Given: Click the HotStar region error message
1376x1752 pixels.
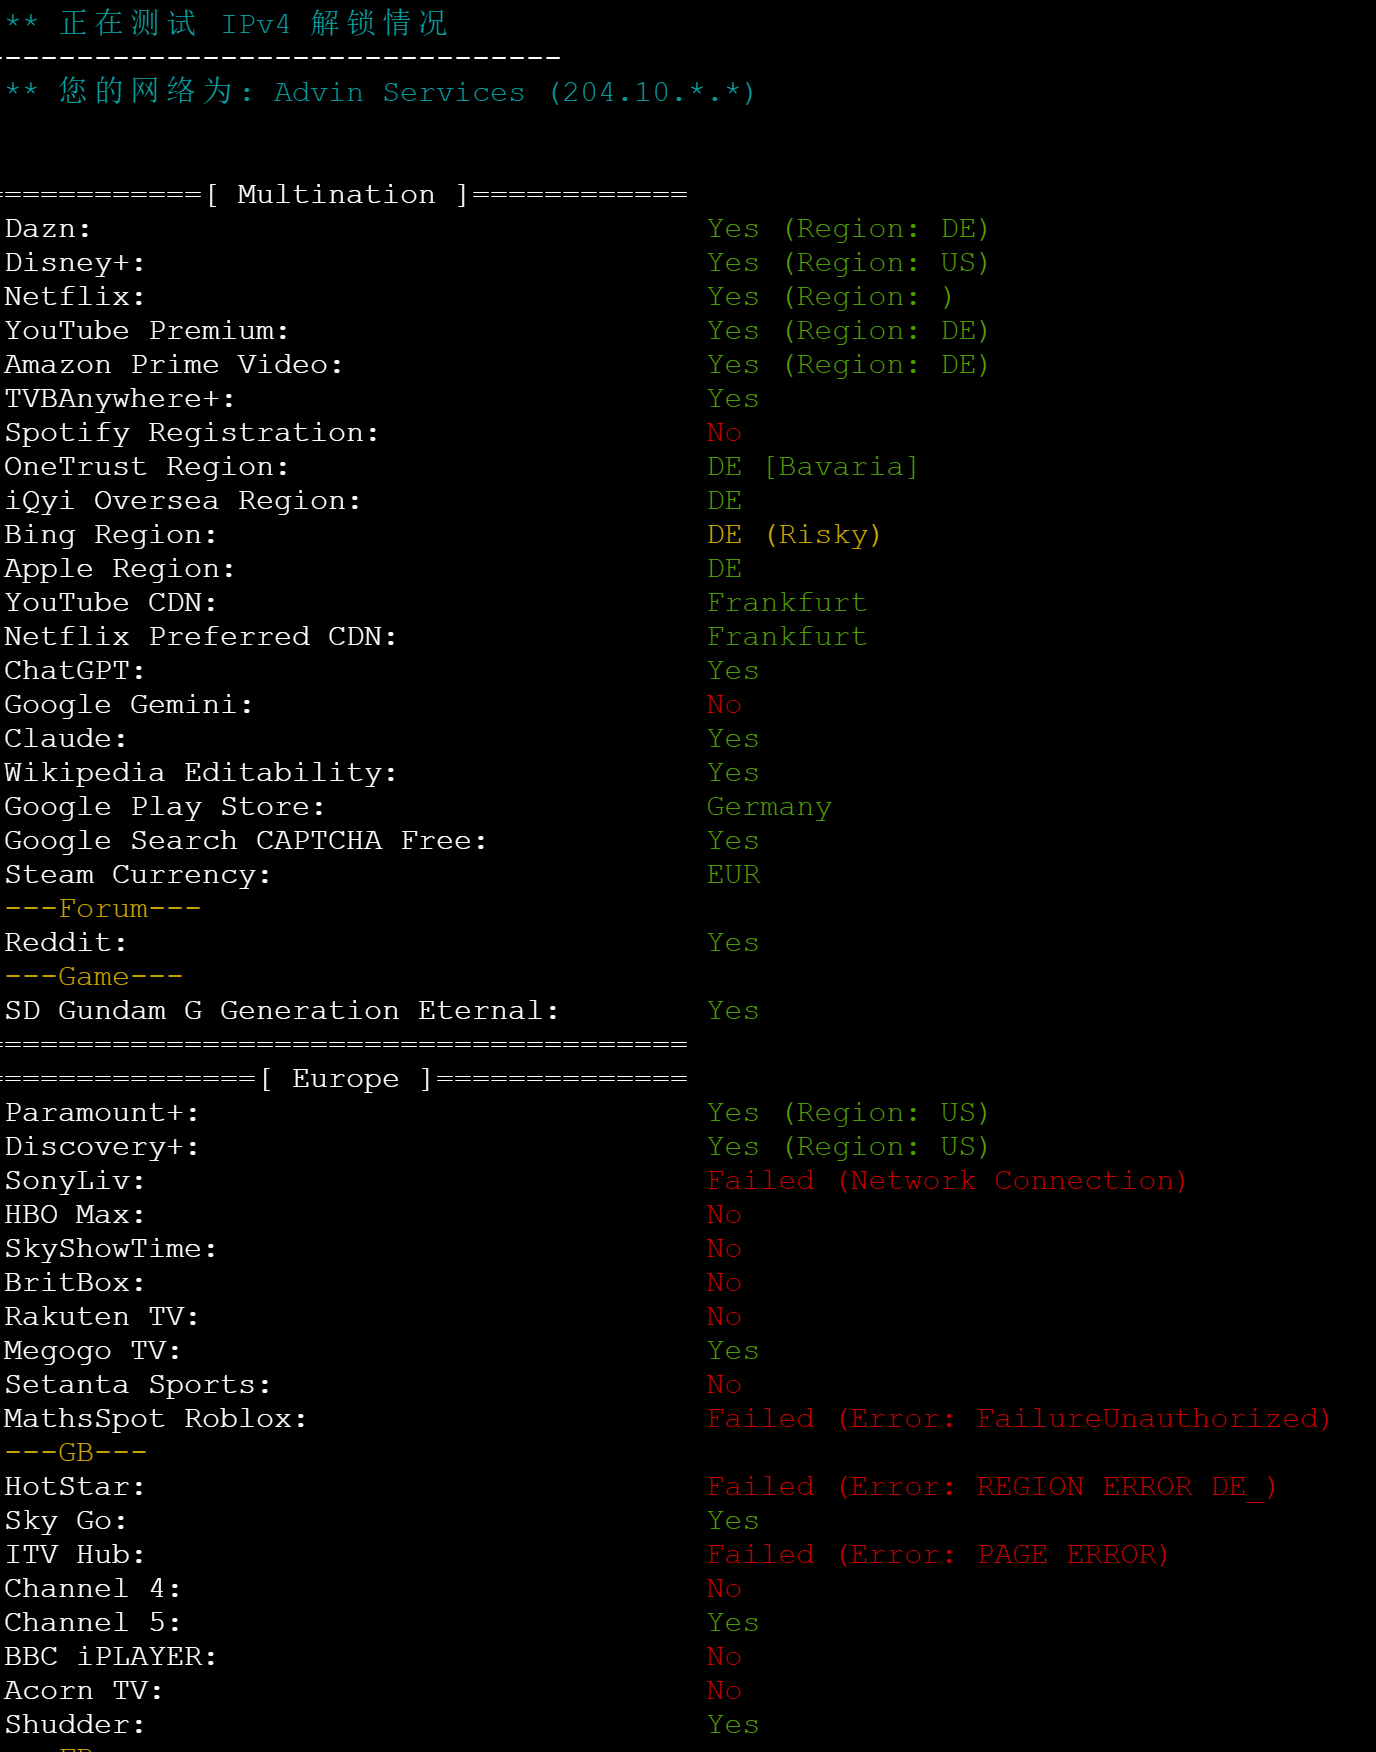Looking at the screenshot, I should tap(991, 1487).
